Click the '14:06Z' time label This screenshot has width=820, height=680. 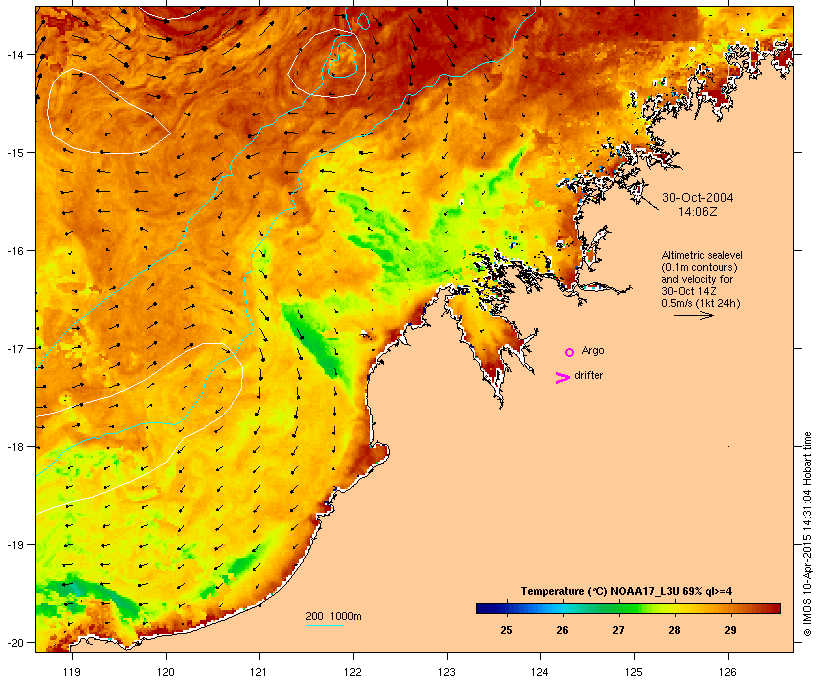698,212
